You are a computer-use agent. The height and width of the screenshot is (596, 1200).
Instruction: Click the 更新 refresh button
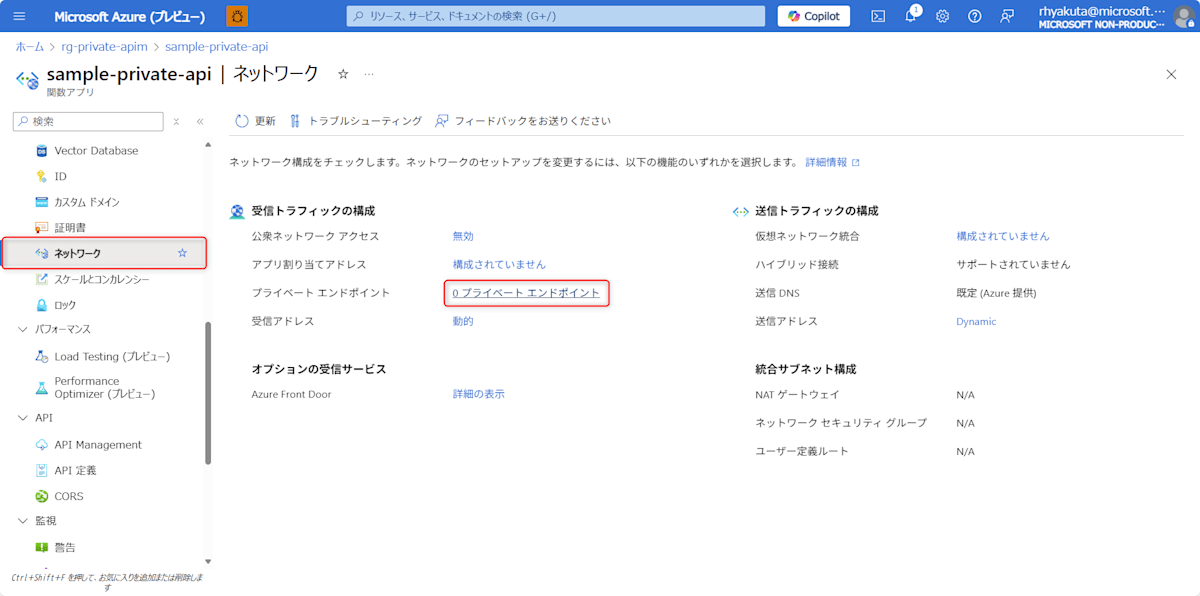(x=255, y=121)
